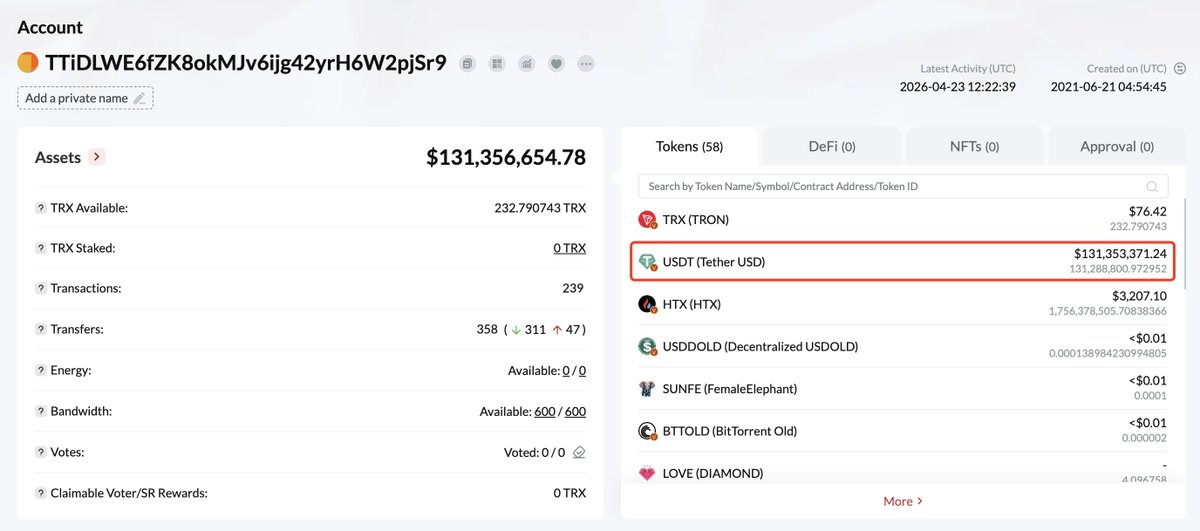Click the edit icon beside Voted 0/0
This screenshot has height=531, width=1200.
point(579,452)
